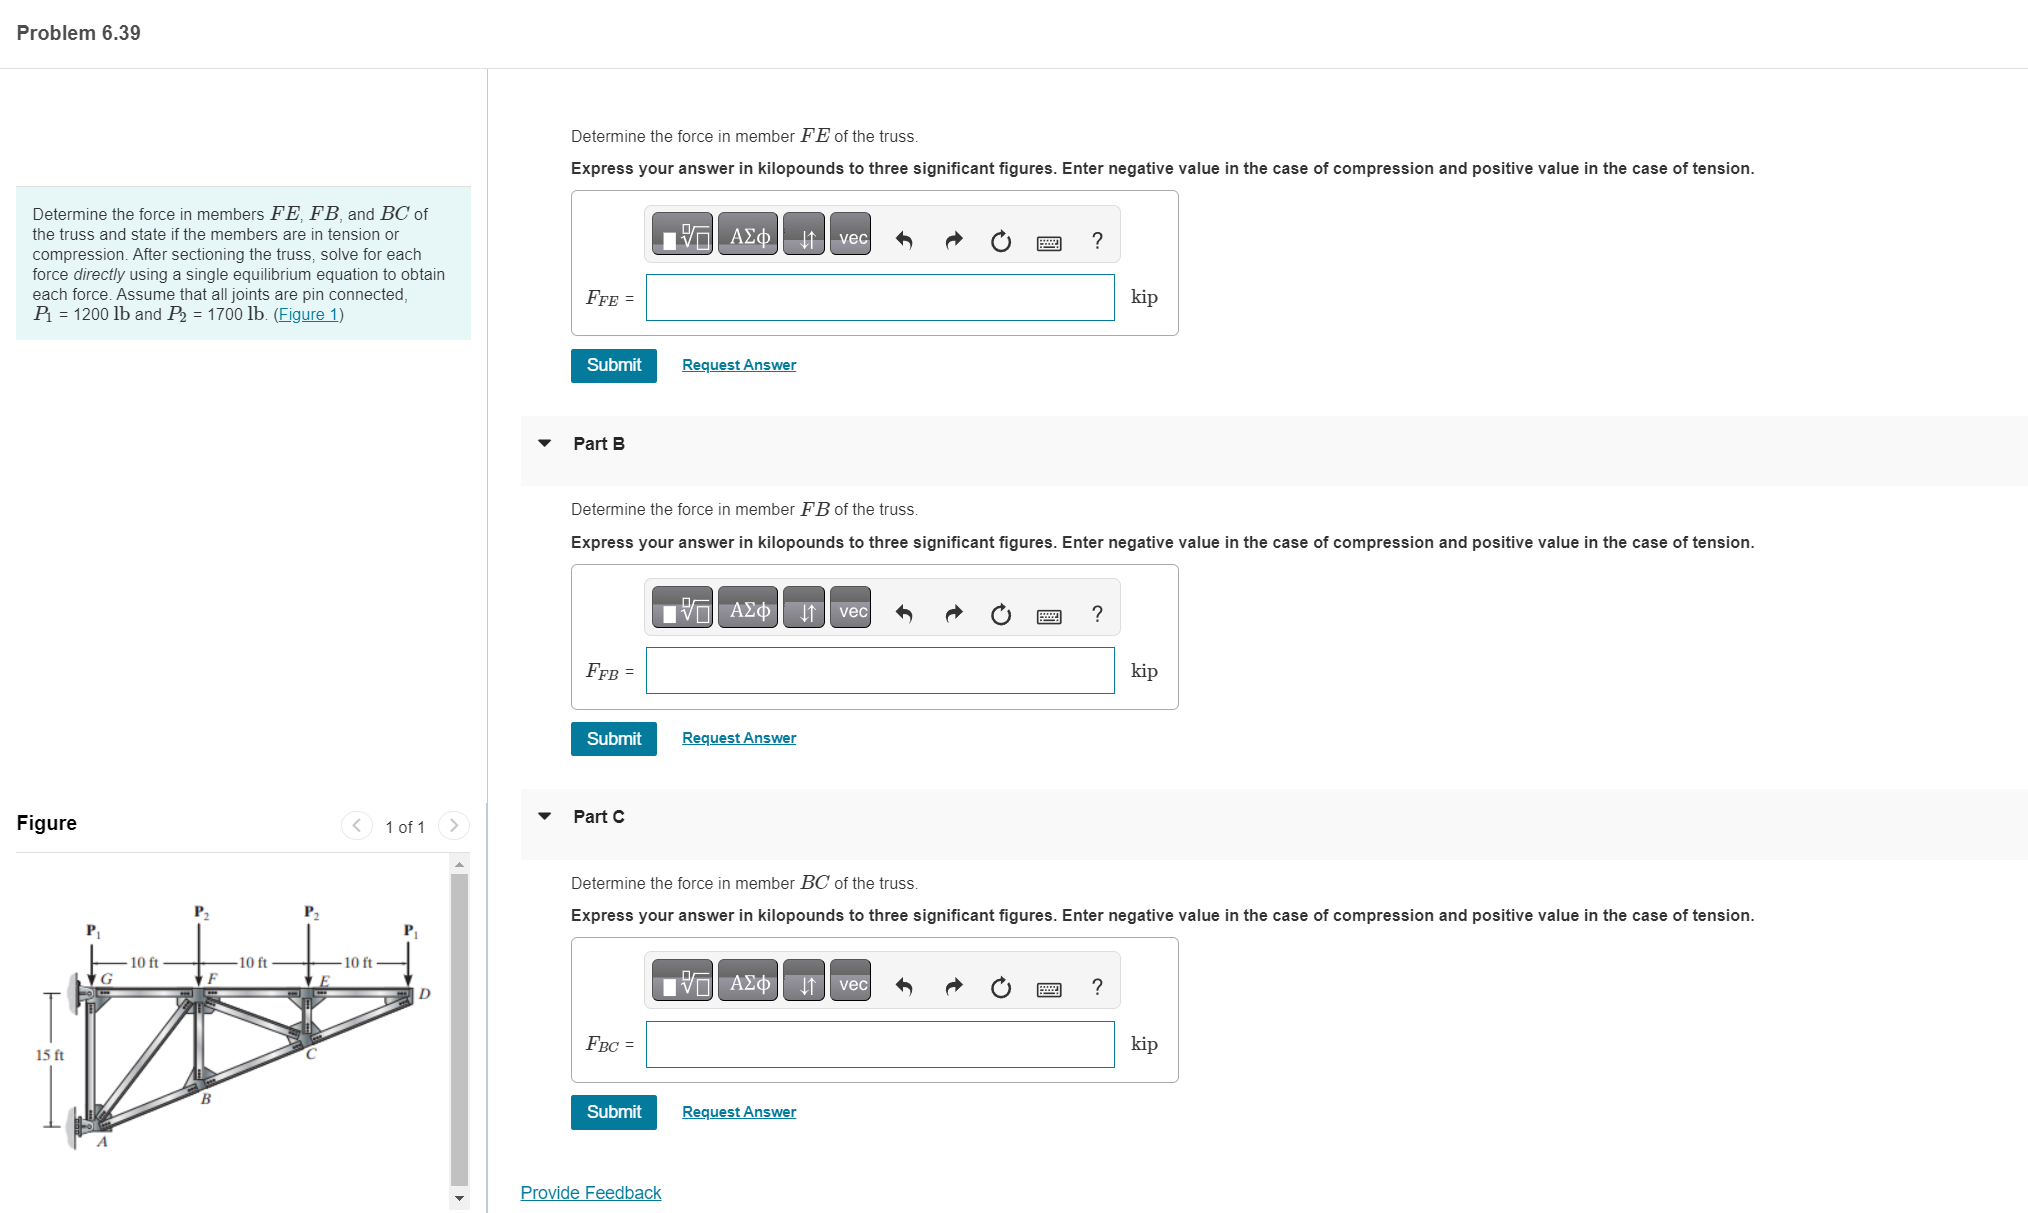
Task: Open keyboard shortcuts for the FB answer
Action: tap(1049, 616)
